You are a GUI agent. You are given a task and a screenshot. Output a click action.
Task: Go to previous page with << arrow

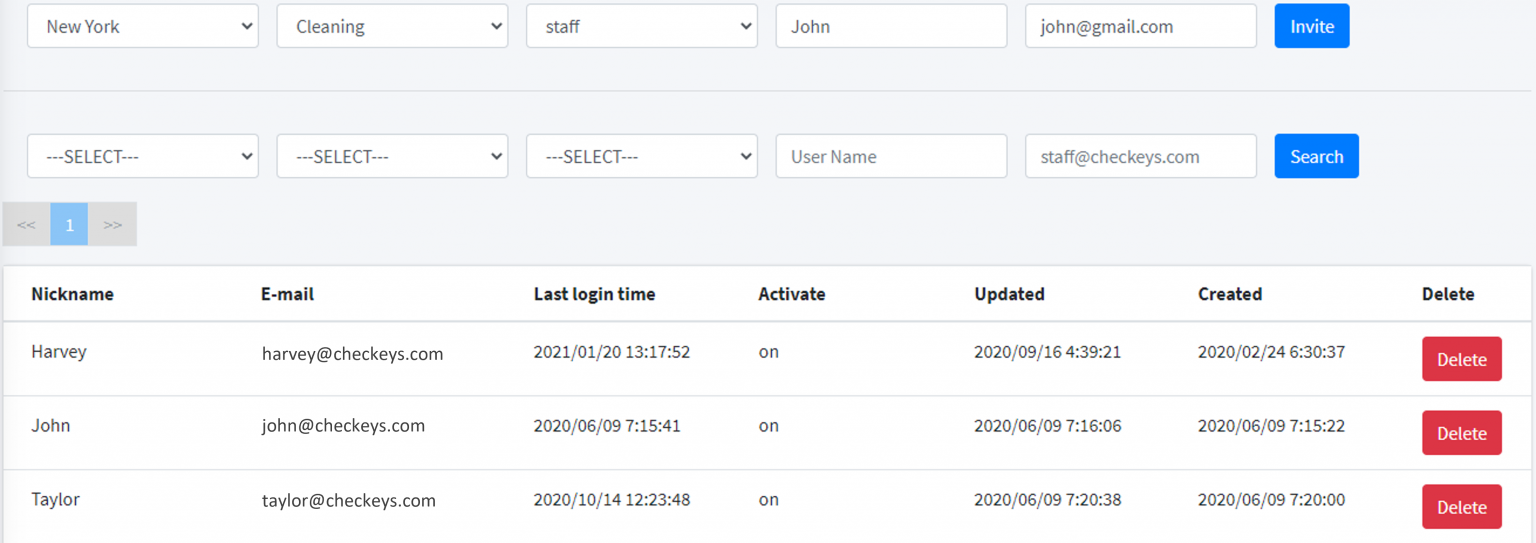[27, 225]
